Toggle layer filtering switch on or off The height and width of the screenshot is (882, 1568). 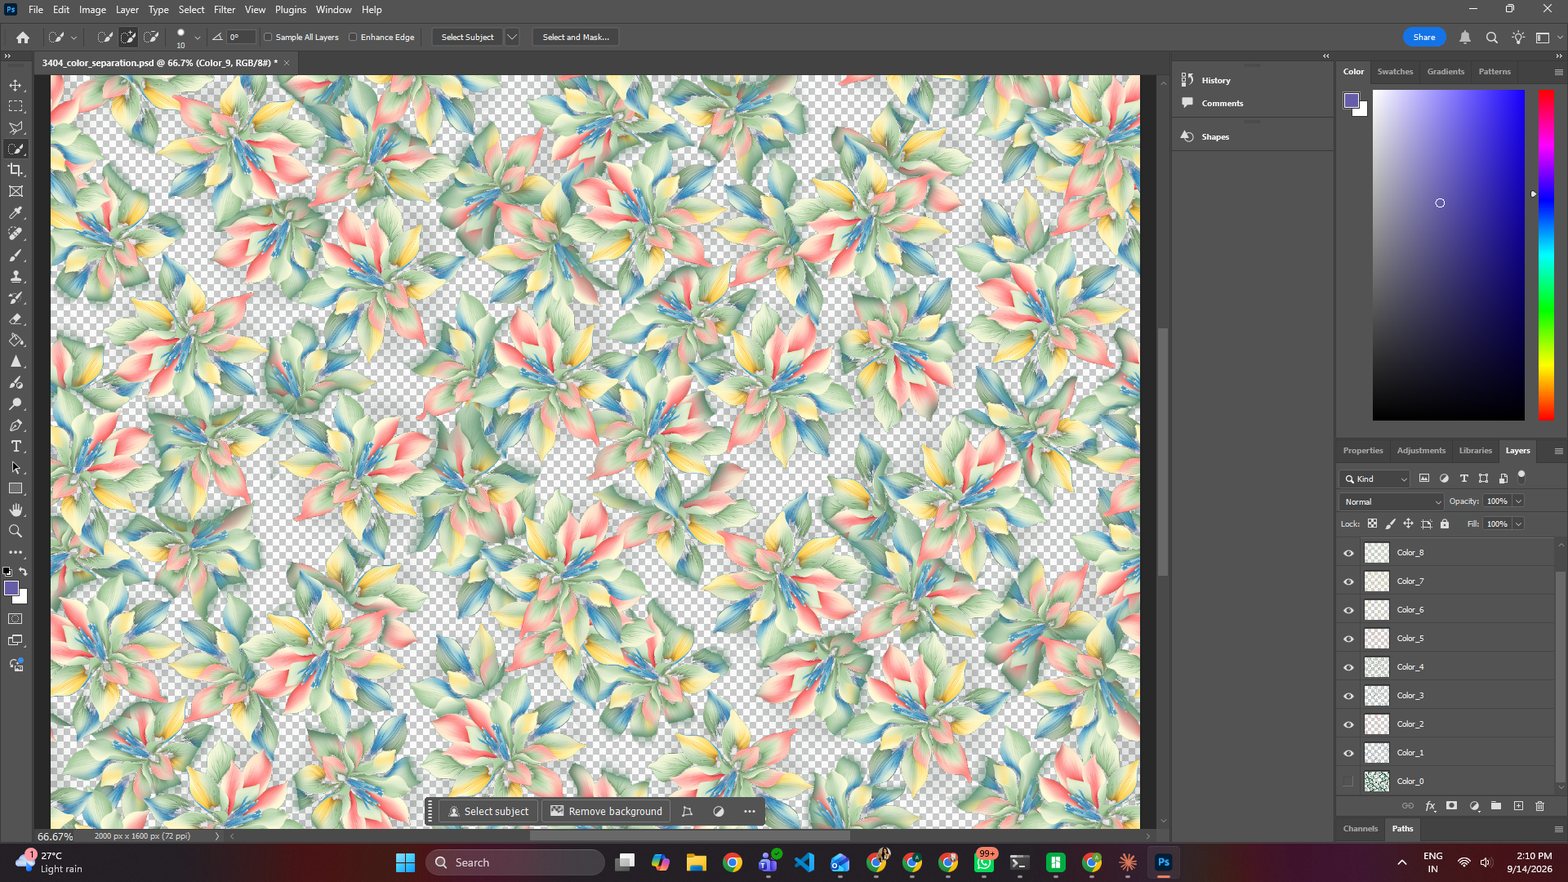(1521, 477)
